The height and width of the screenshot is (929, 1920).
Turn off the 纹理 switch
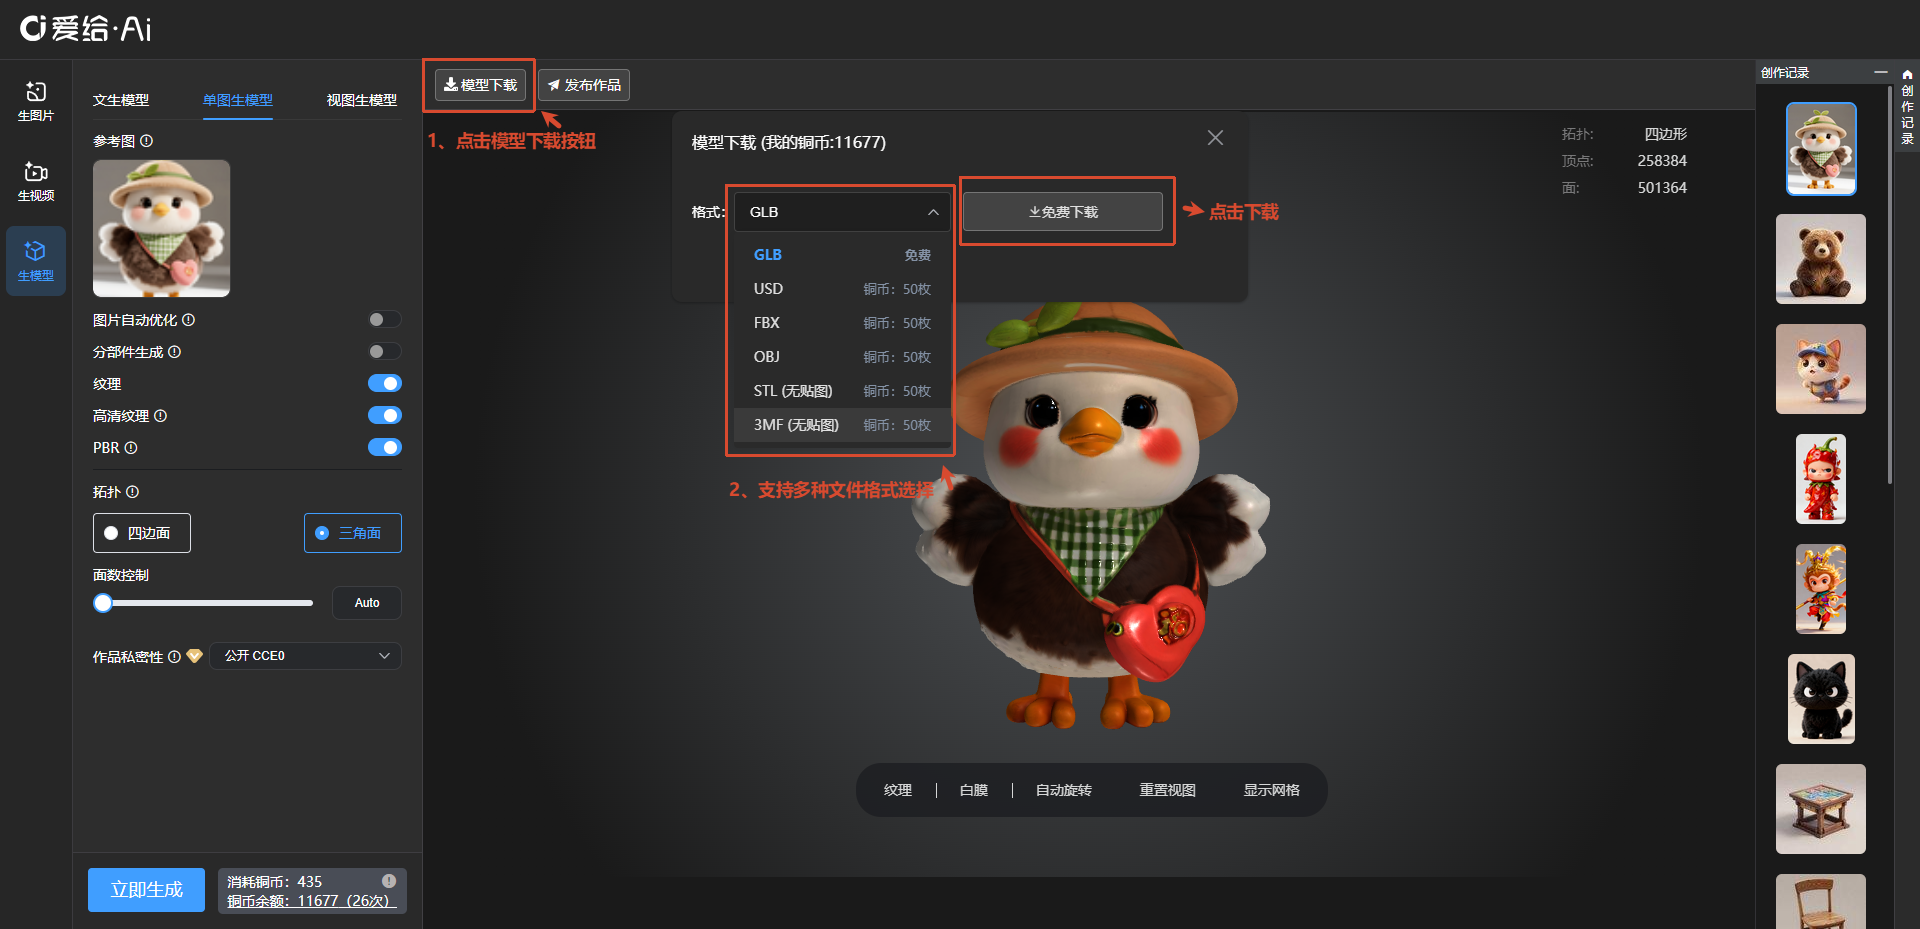click(x=385, y=384)
